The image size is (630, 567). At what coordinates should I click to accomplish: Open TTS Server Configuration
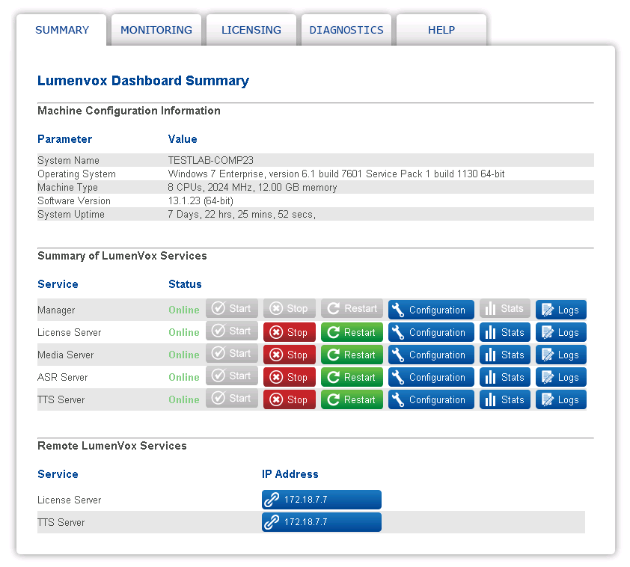coord(431,400)
